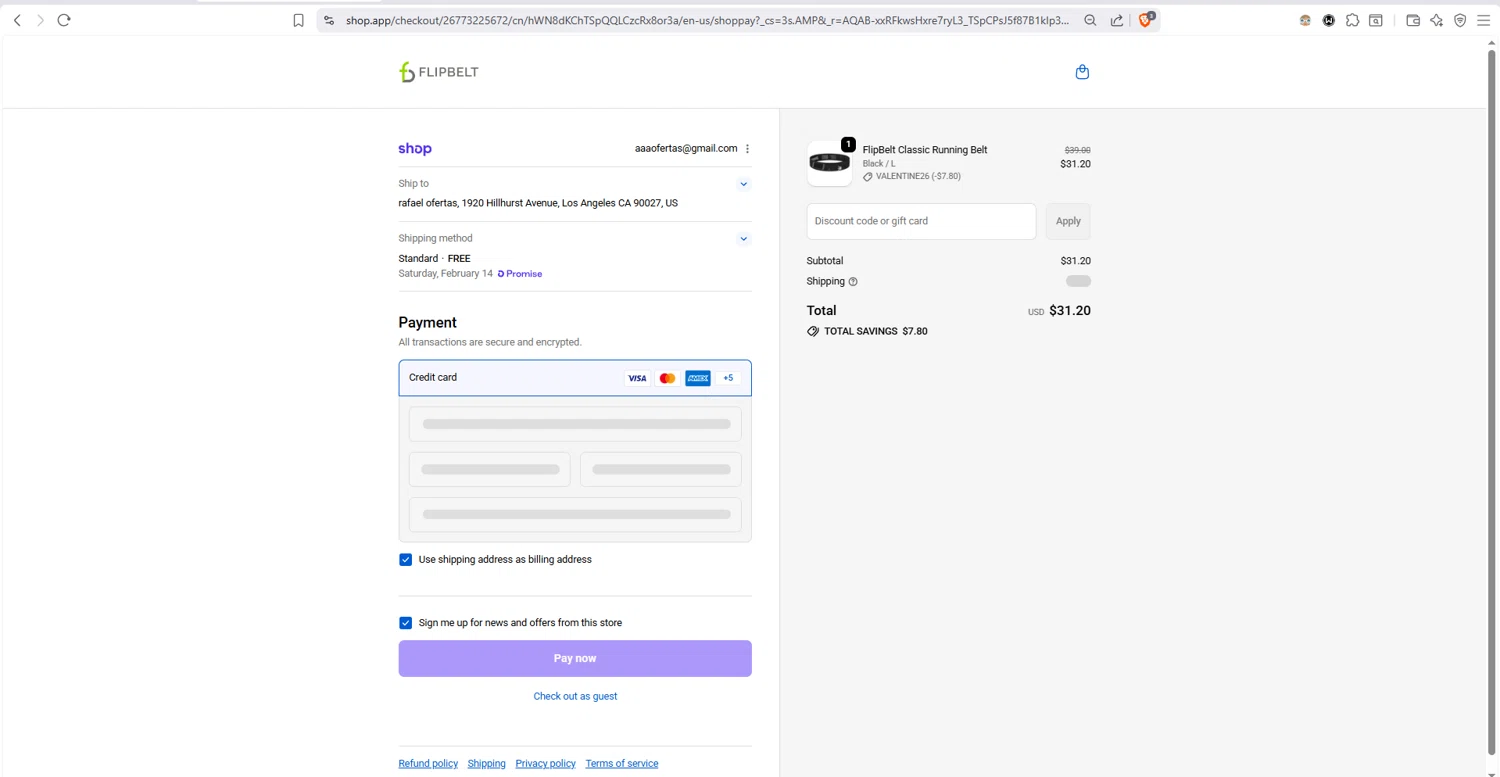Screen dimensions: 1500x777
Task: Click the FlipBelt running belt thumbnail
Action: 829,163
